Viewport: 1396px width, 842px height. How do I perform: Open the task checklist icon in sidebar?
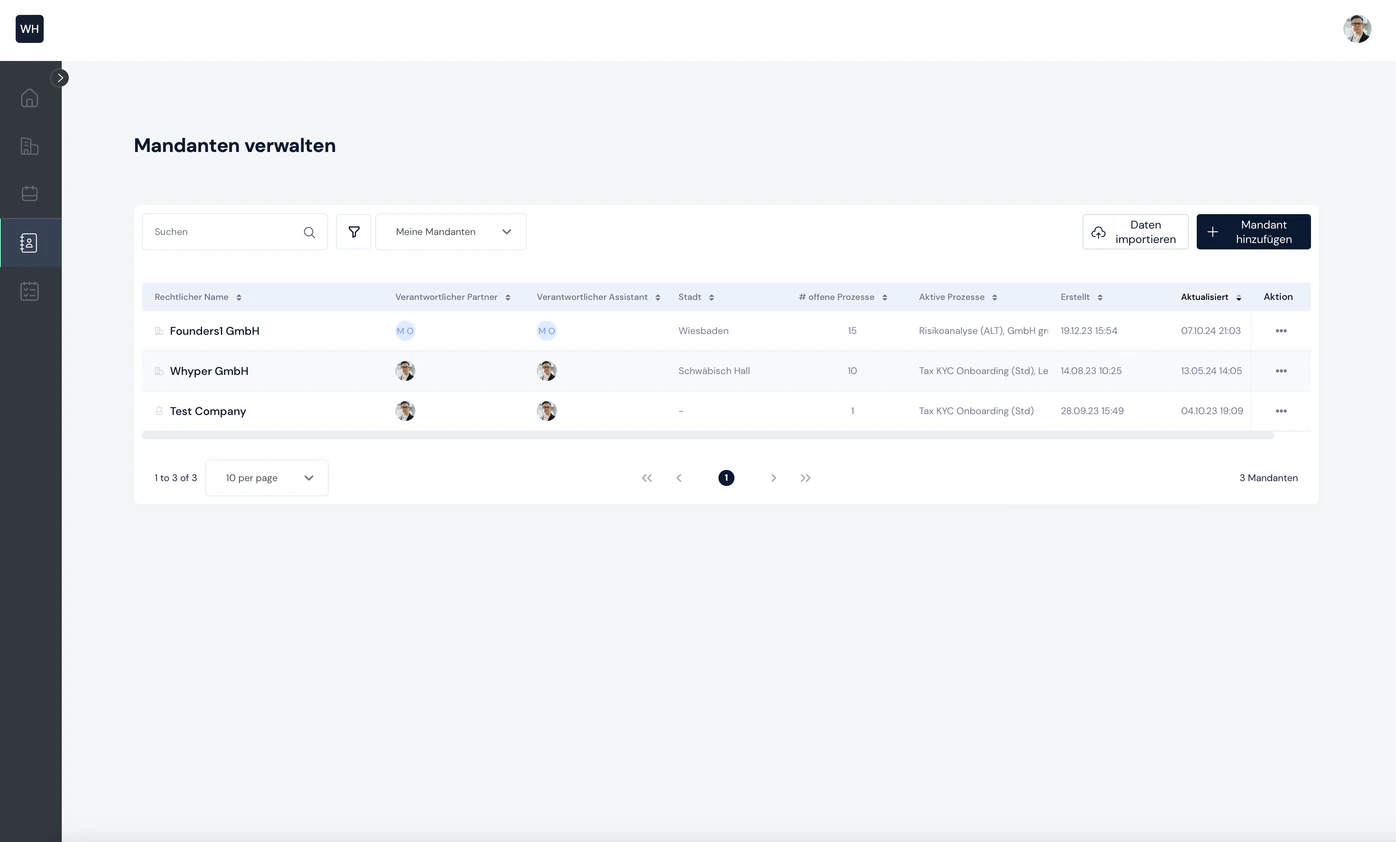(30, 291)
